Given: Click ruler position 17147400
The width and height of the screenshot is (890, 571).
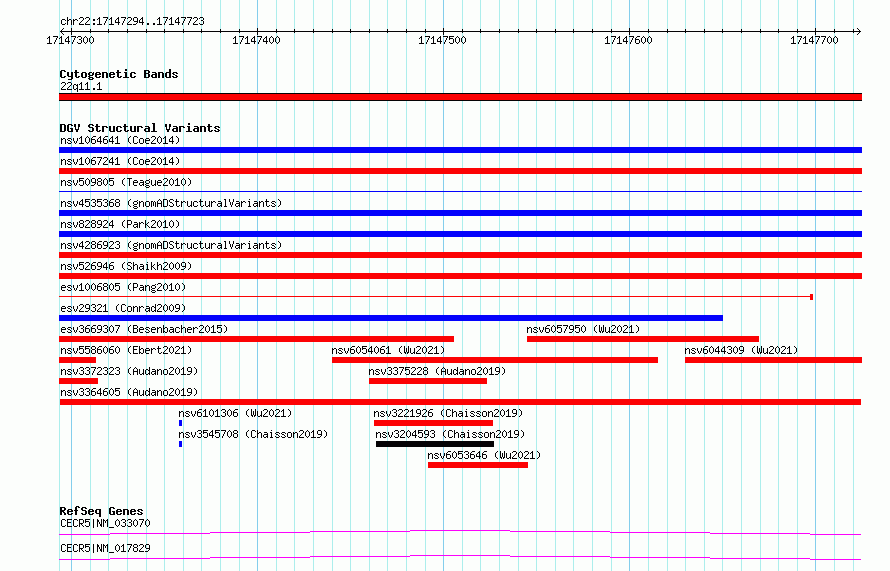Looking at the screenshot, I should pos(256,40).
